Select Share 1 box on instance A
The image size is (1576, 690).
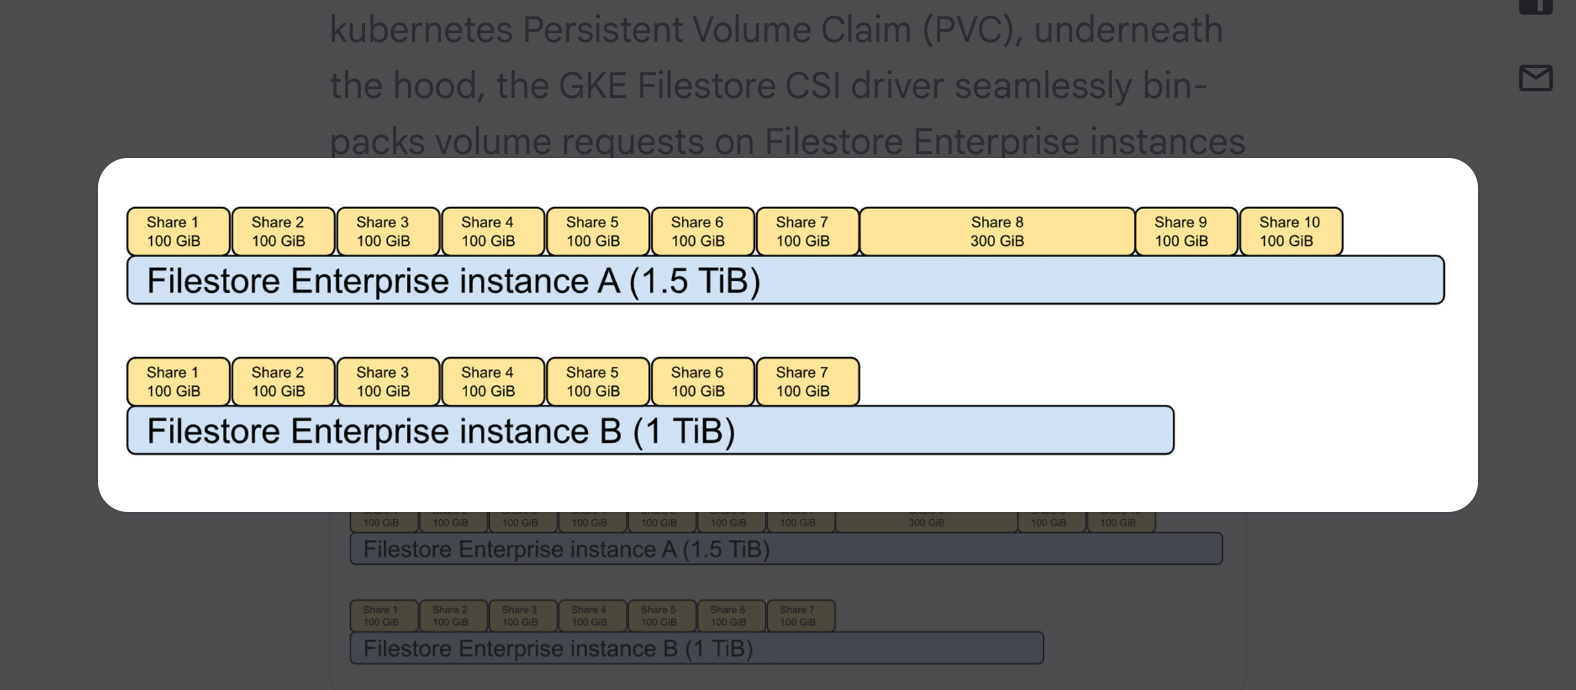pos(178,232)
